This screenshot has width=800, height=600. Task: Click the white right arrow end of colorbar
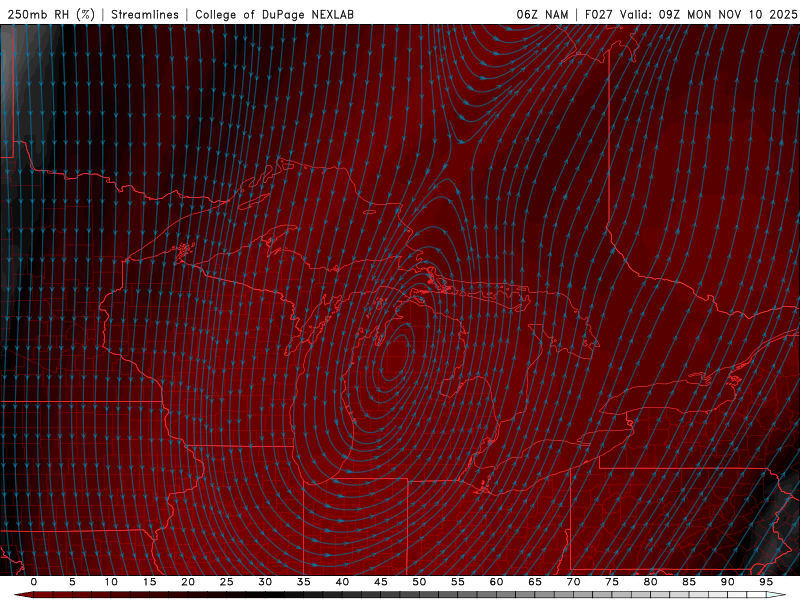tap(777, 595)
